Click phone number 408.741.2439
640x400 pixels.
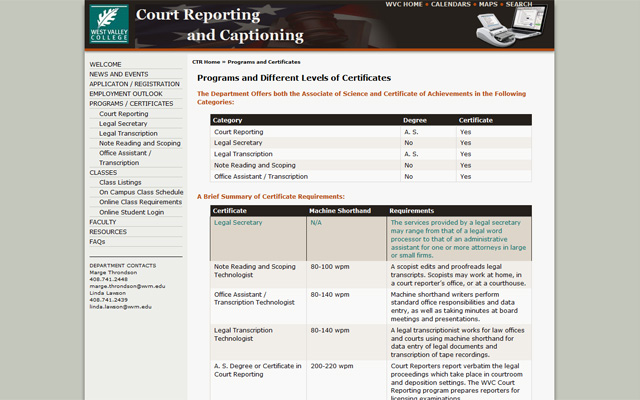(x=109, y=300)
